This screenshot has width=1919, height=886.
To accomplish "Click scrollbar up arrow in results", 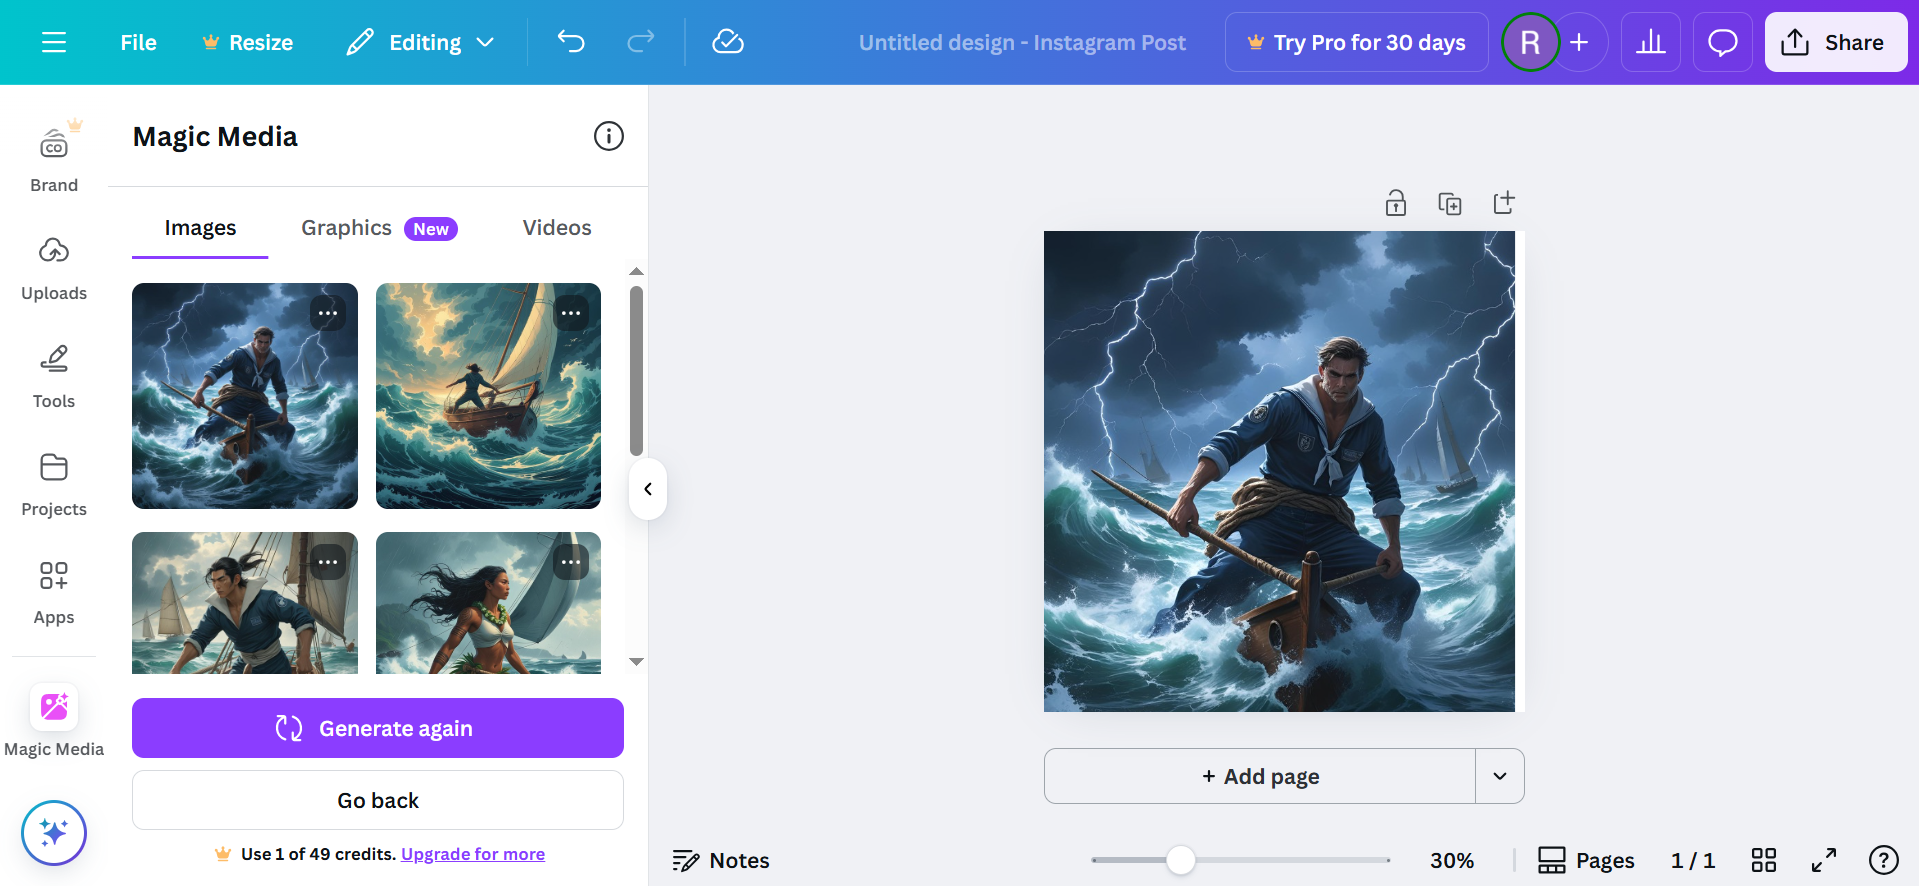I will click(636, 272).
